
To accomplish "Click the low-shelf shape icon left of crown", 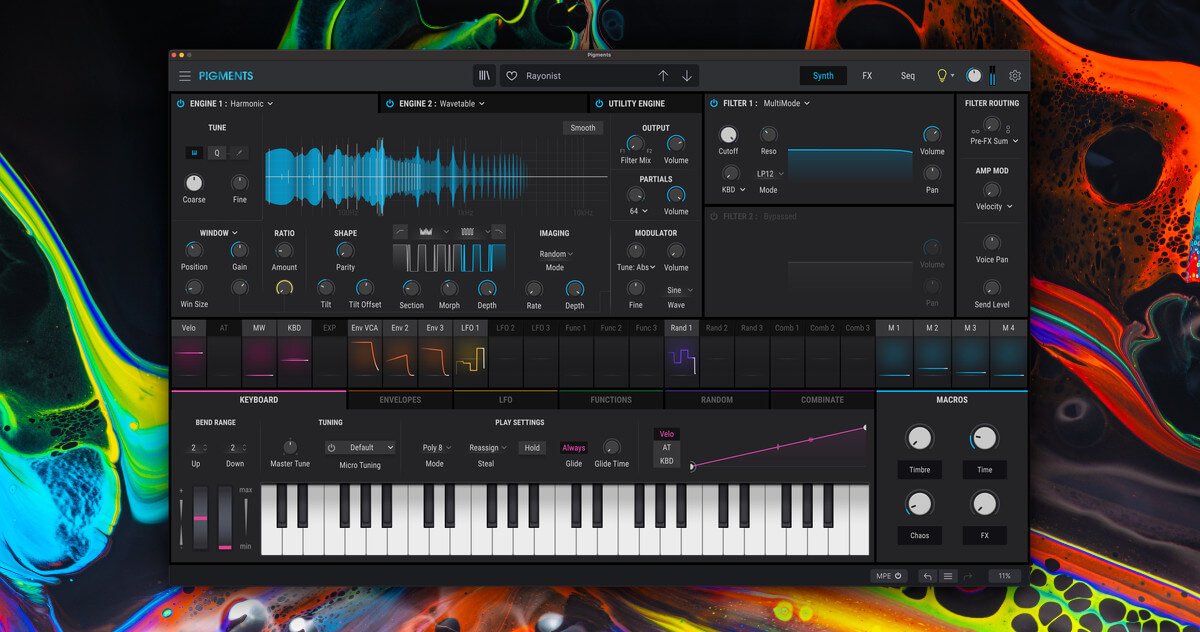I will click(400, 231).
